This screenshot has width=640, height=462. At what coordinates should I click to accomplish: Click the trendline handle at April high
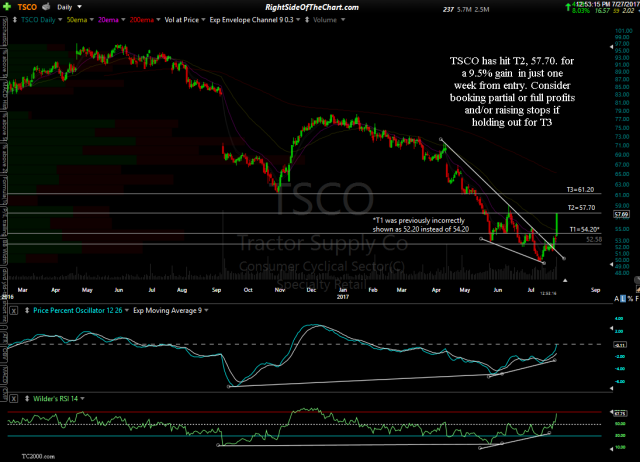tap(441, 140)
